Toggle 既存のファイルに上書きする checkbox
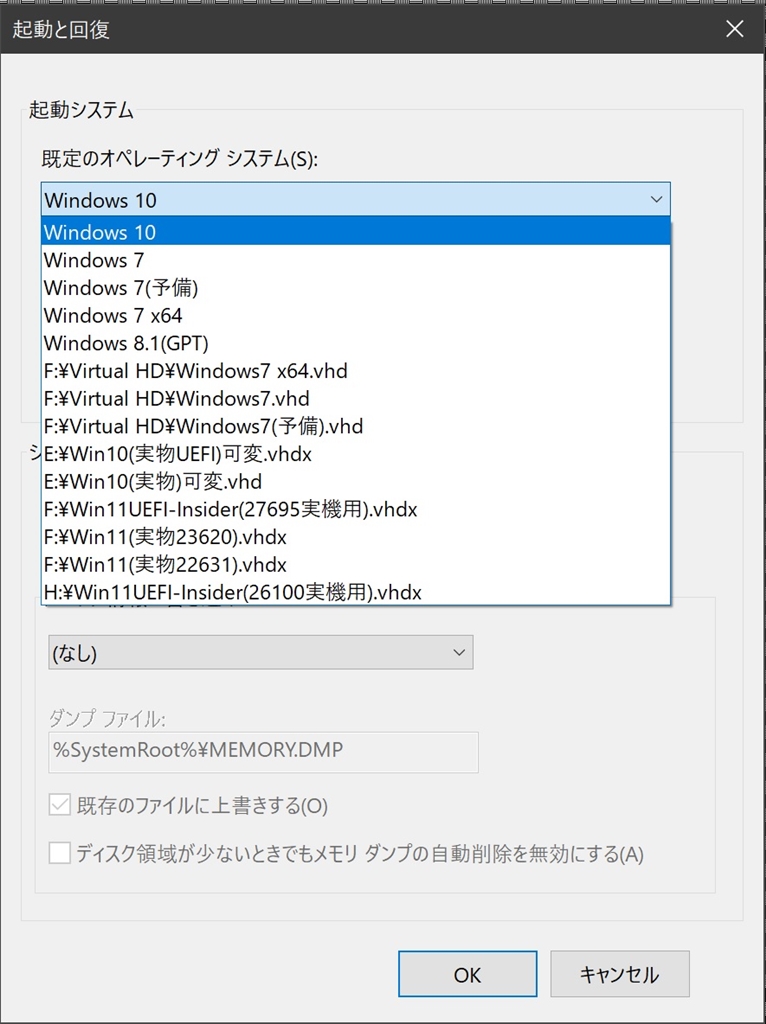The height and width of the screenshot is (1024, 766). point(59,807)
